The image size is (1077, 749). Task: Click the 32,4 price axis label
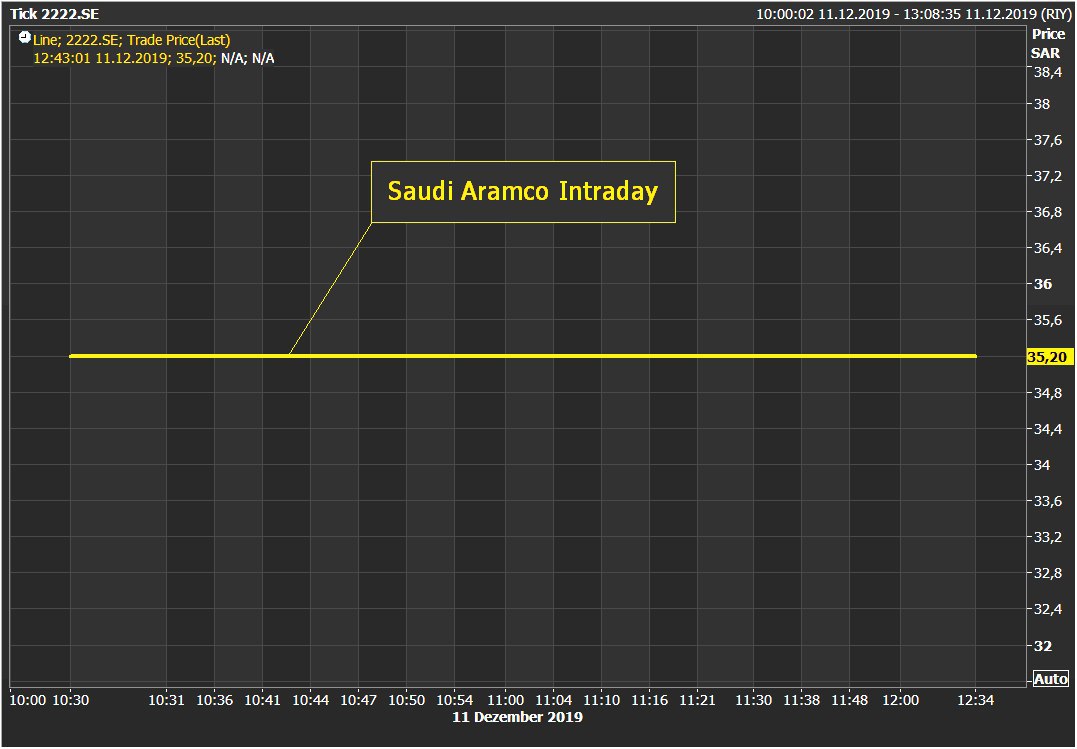[x=1047, y=608]
